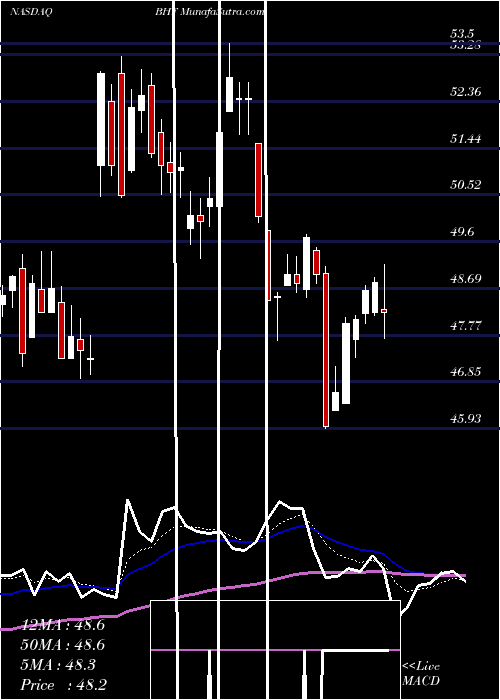Image resolution: width=500 pixels, height=700 pixels.
Task: Select the 51.44 price level label
Action: pyautogui.click(x=466, y=139)
